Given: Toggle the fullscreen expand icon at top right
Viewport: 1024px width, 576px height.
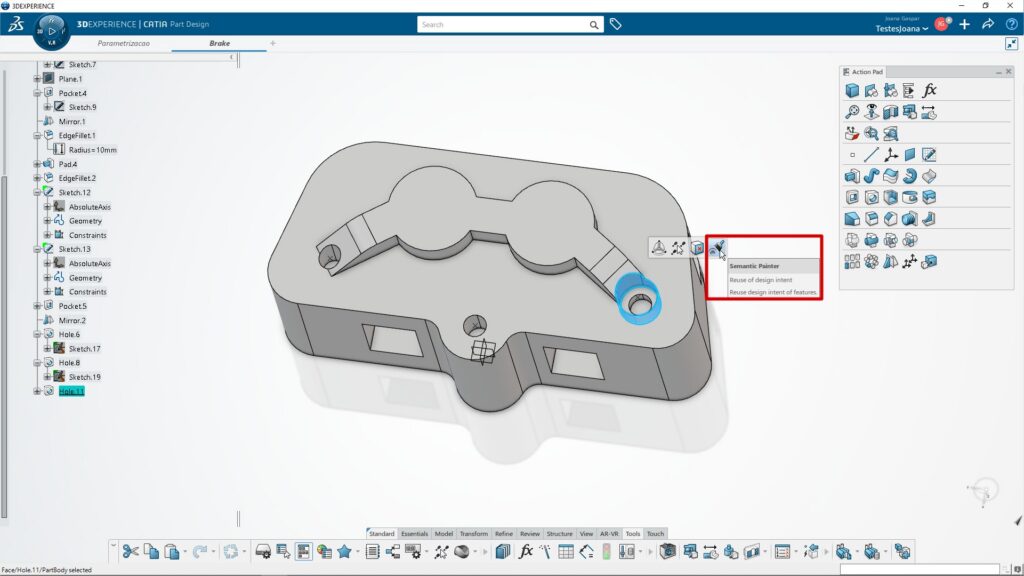Looking at the screenshot, I should [x=1011, y=44].
